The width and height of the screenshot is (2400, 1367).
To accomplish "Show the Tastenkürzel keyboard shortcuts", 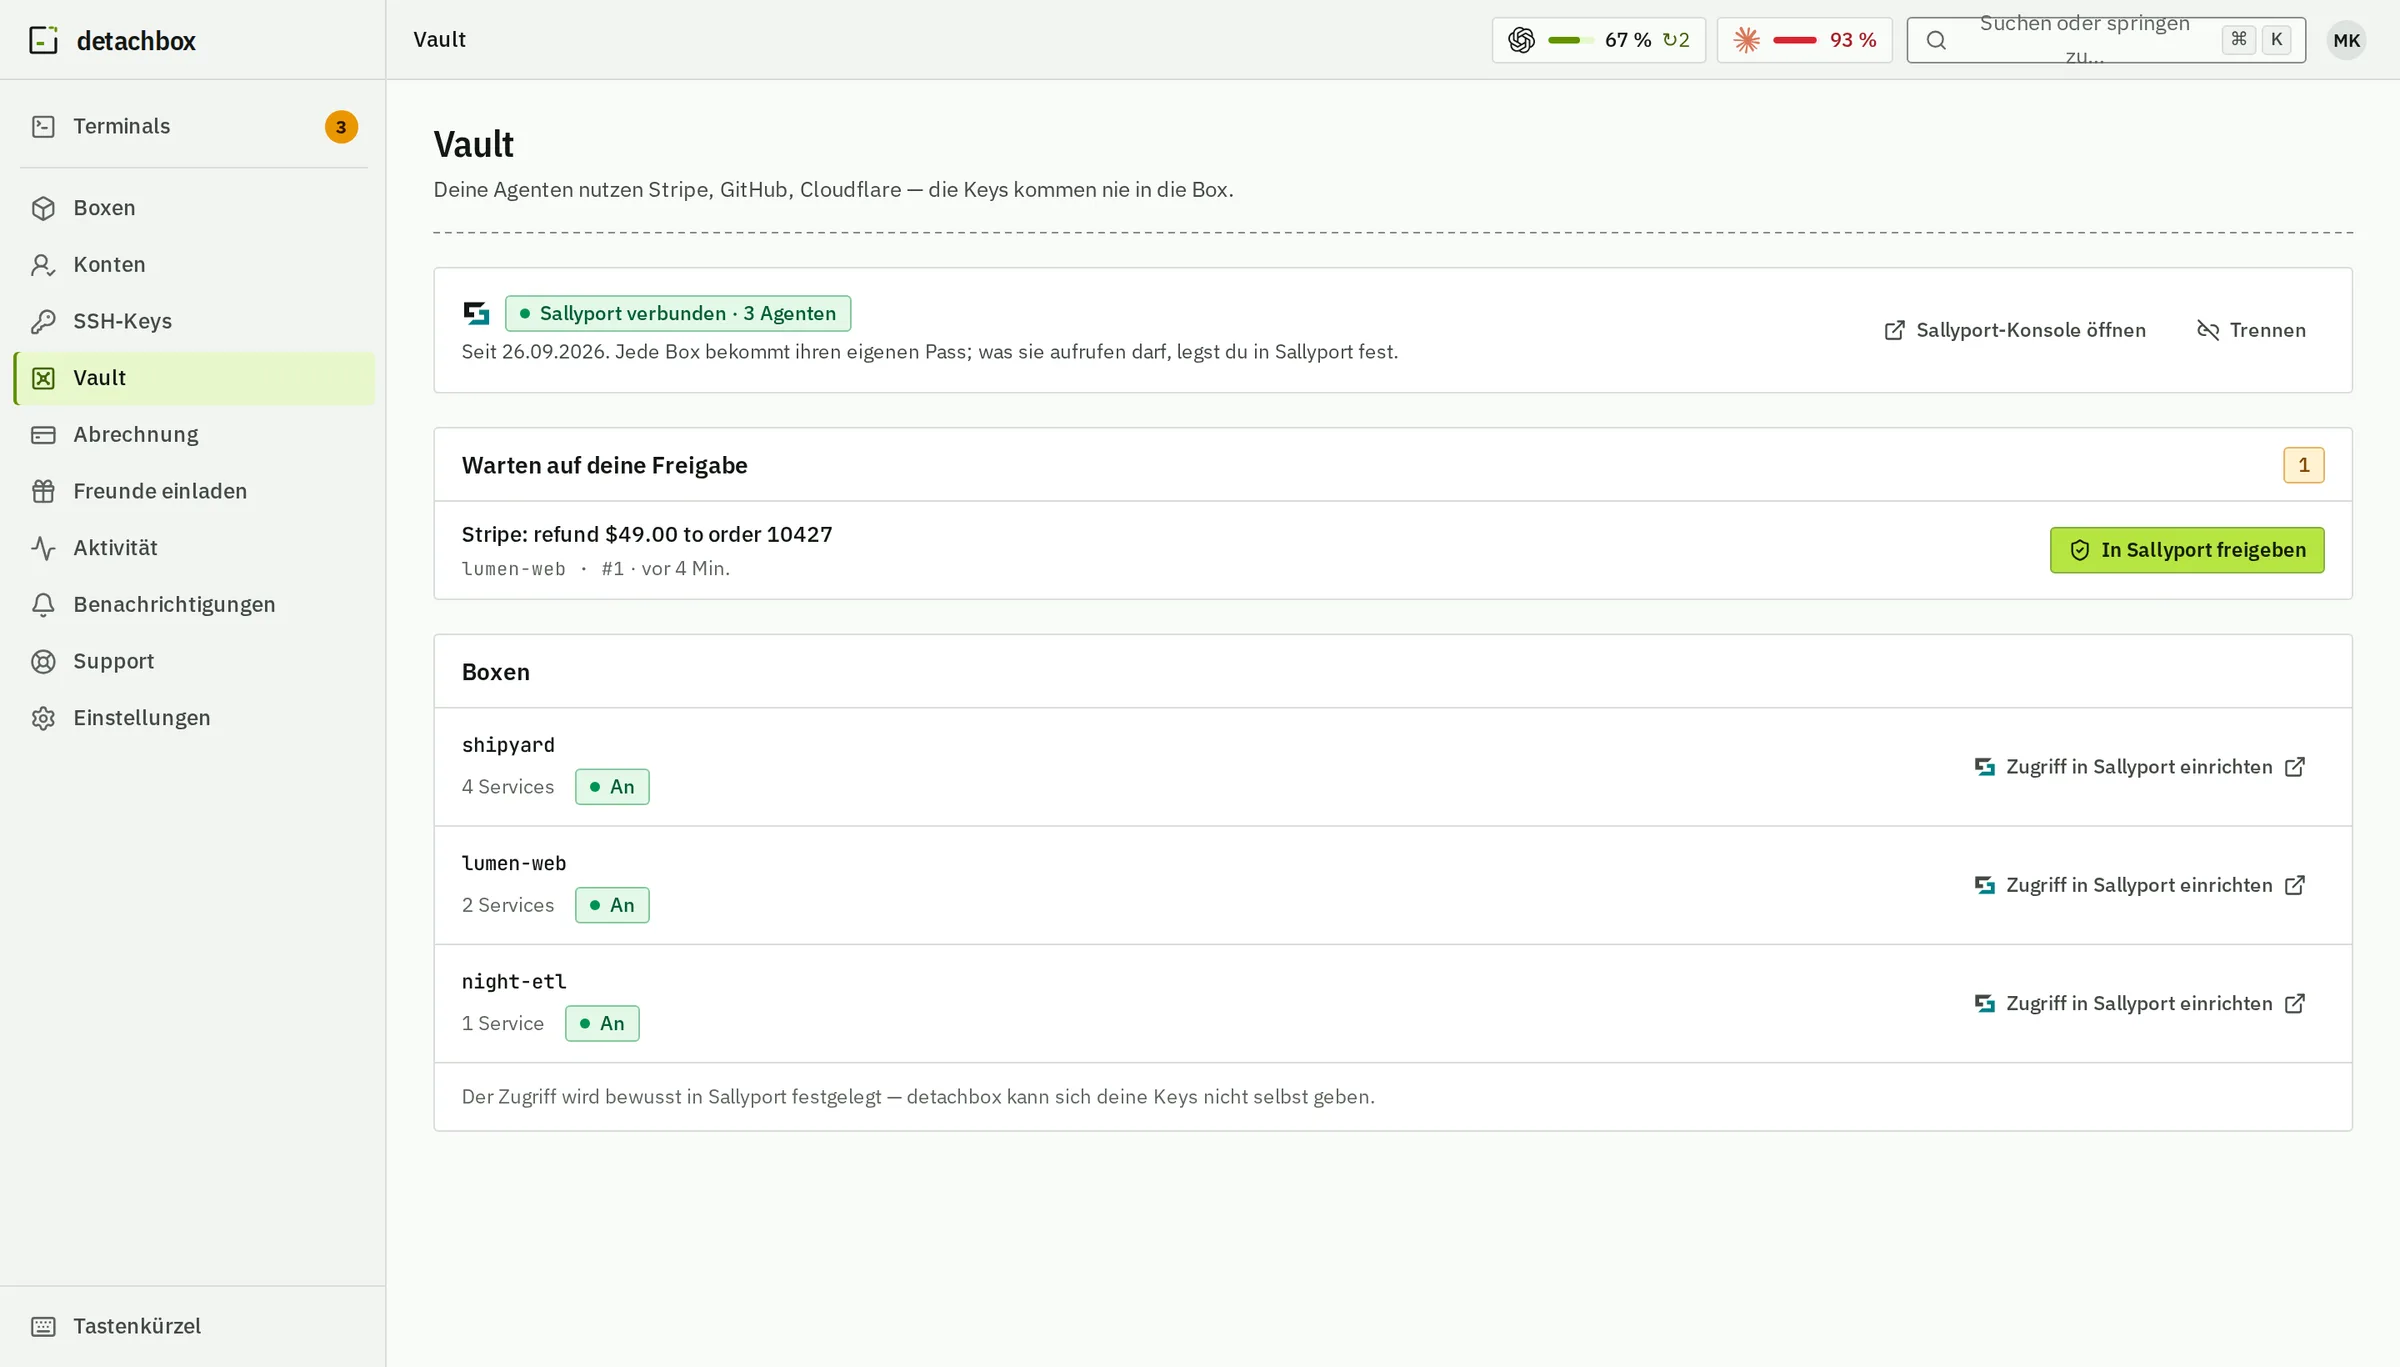I will [x=194, y=1326].
